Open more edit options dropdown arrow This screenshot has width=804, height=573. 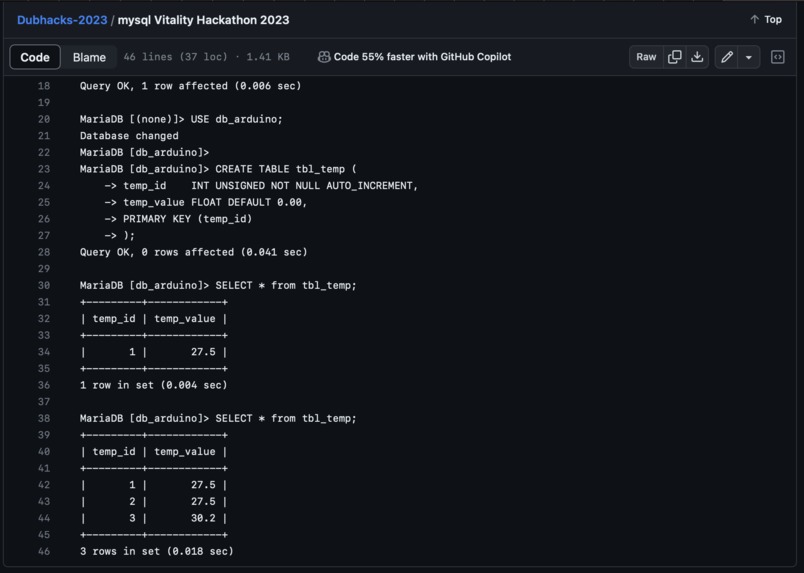(749, 57)
